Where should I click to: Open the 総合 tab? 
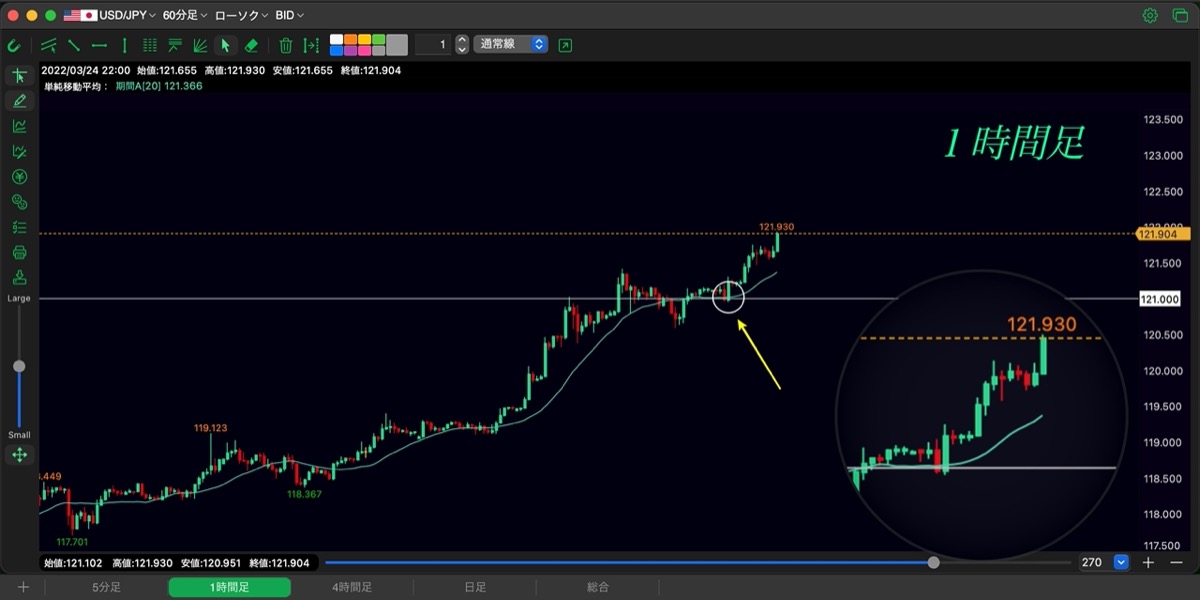pos(598,588)
